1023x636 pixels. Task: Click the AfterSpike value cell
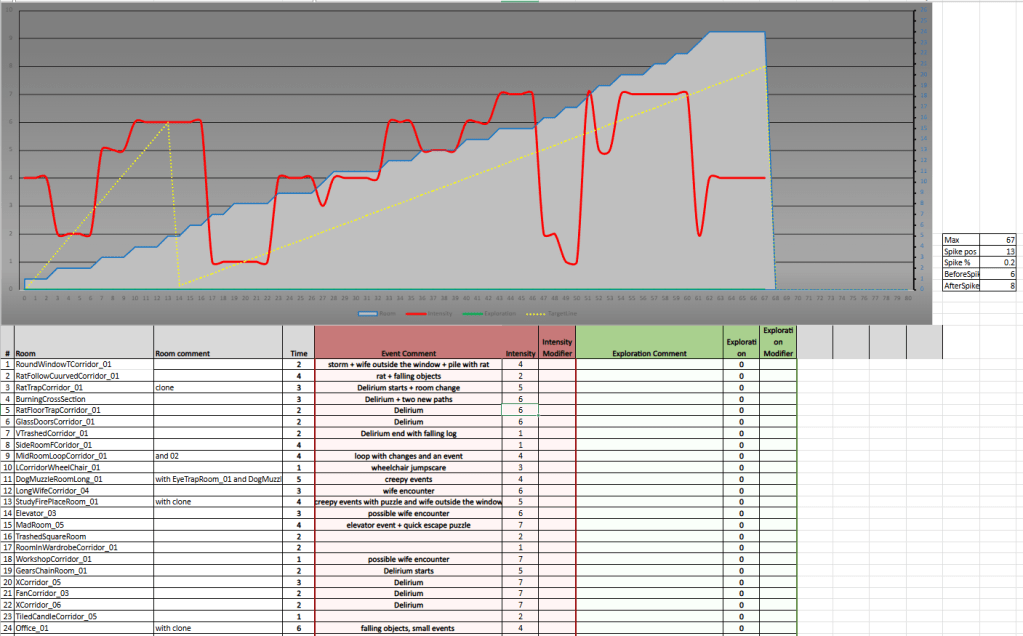[x=1002, y=286]
